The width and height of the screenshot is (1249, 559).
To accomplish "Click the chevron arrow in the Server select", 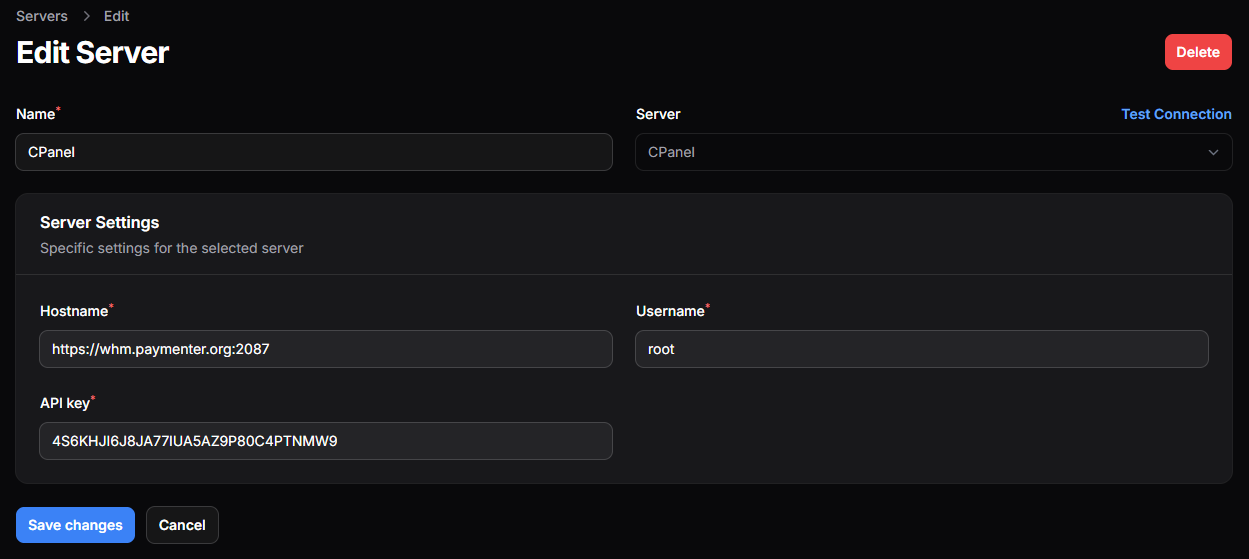I will pyautogui.click(x=1213, y=153).
